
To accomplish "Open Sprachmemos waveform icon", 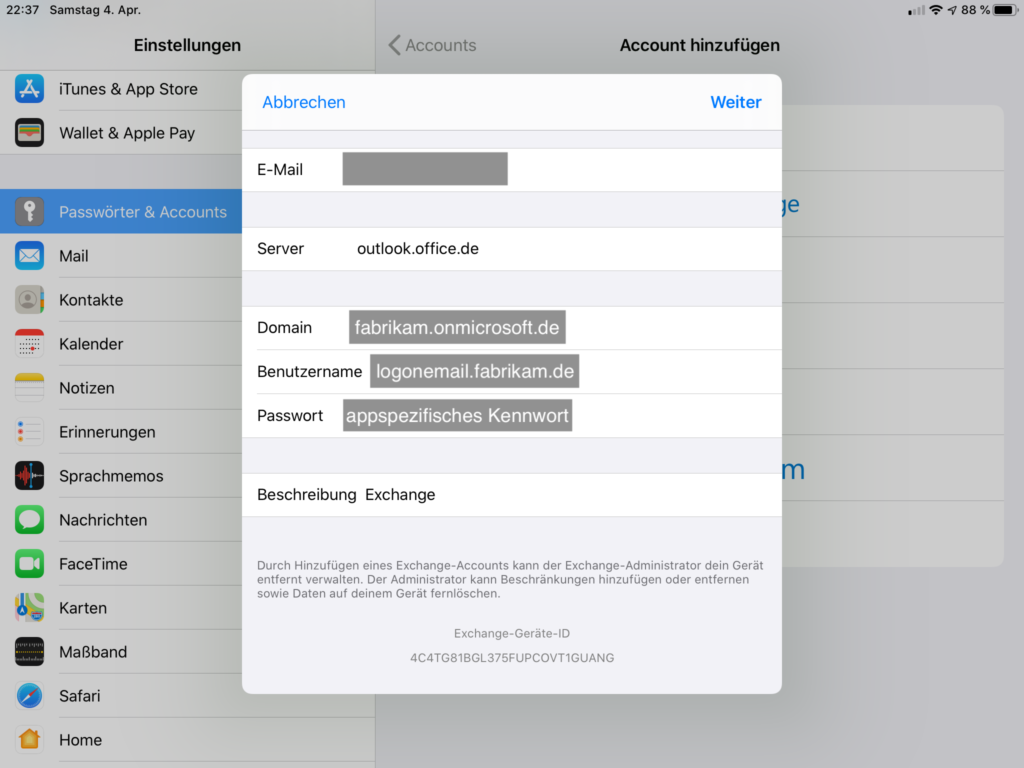I will tap(29, 476).
